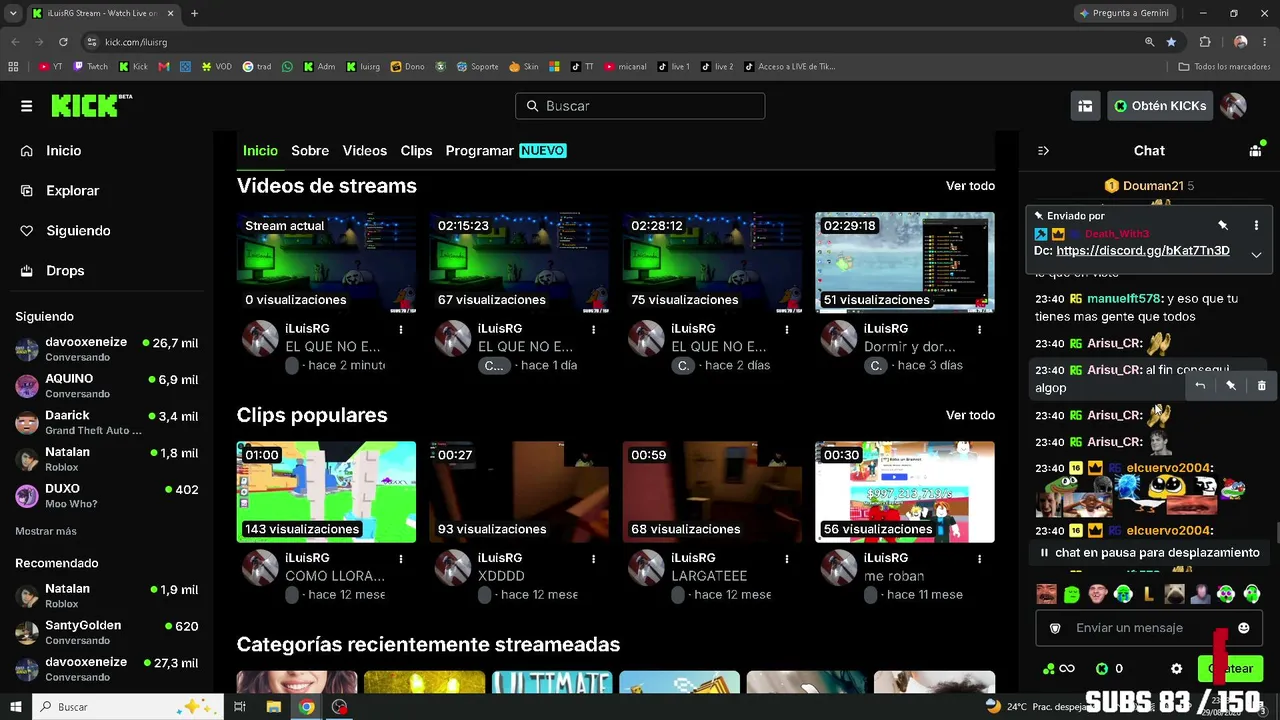
Task: Pin Arisu_CR's "al fin consegui" message
Action: [1231, 385]
